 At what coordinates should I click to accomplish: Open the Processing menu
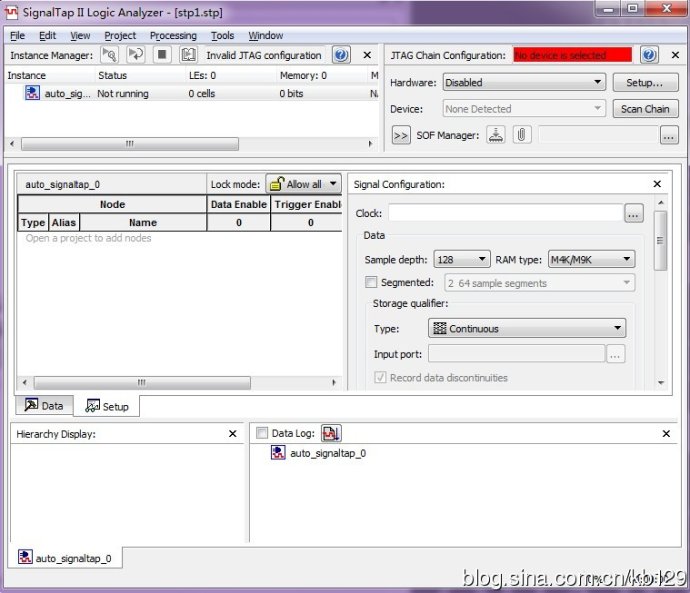(x=173, y=36)
